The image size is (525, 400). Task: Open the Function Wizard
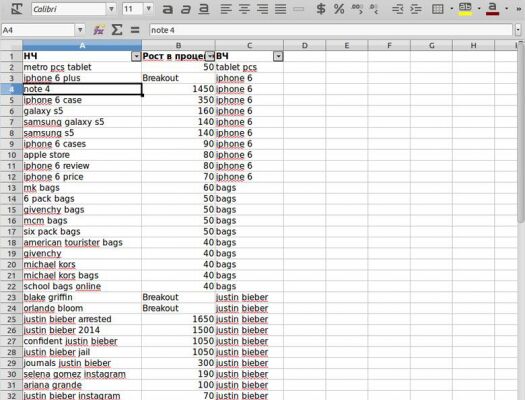coord(98,30)
